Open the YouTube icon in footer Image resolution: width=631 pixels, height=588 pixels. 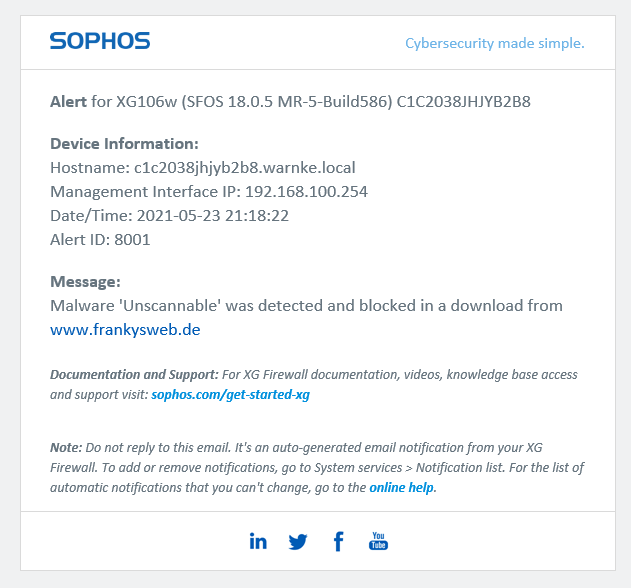378,541
